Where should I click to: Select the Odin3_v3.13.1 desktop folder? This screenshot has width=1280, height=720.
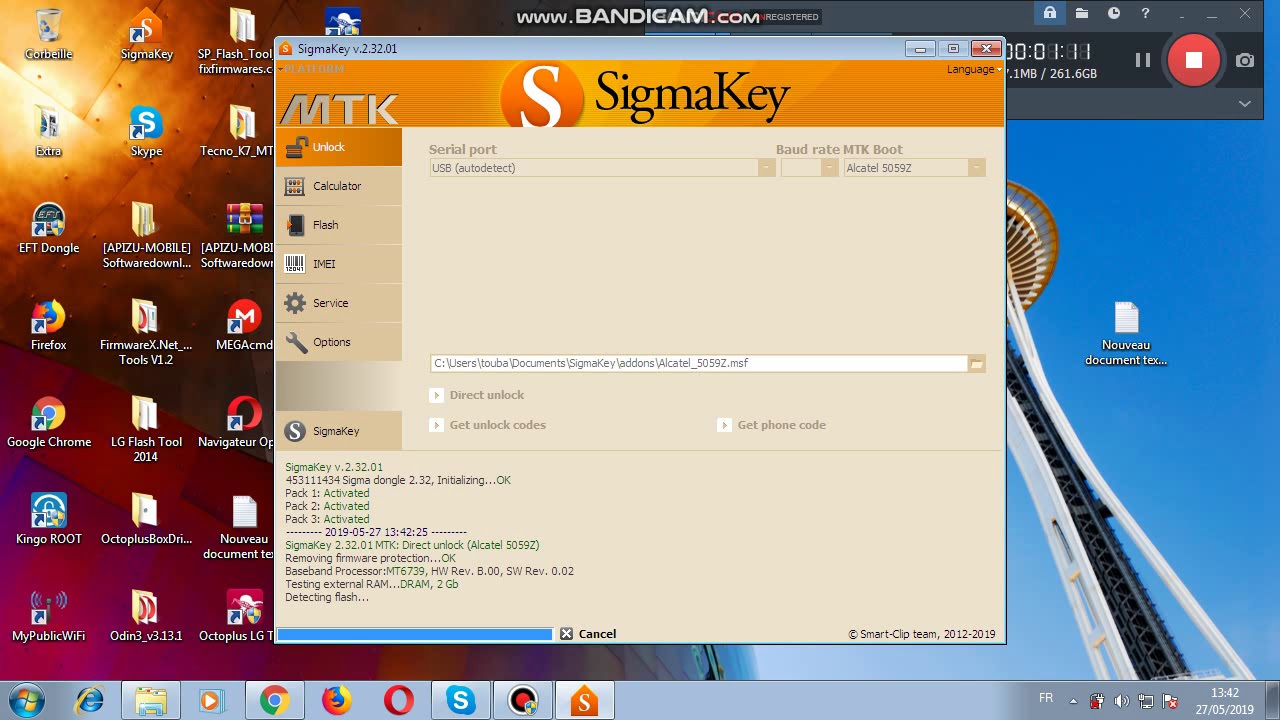[x=146, y=617]
